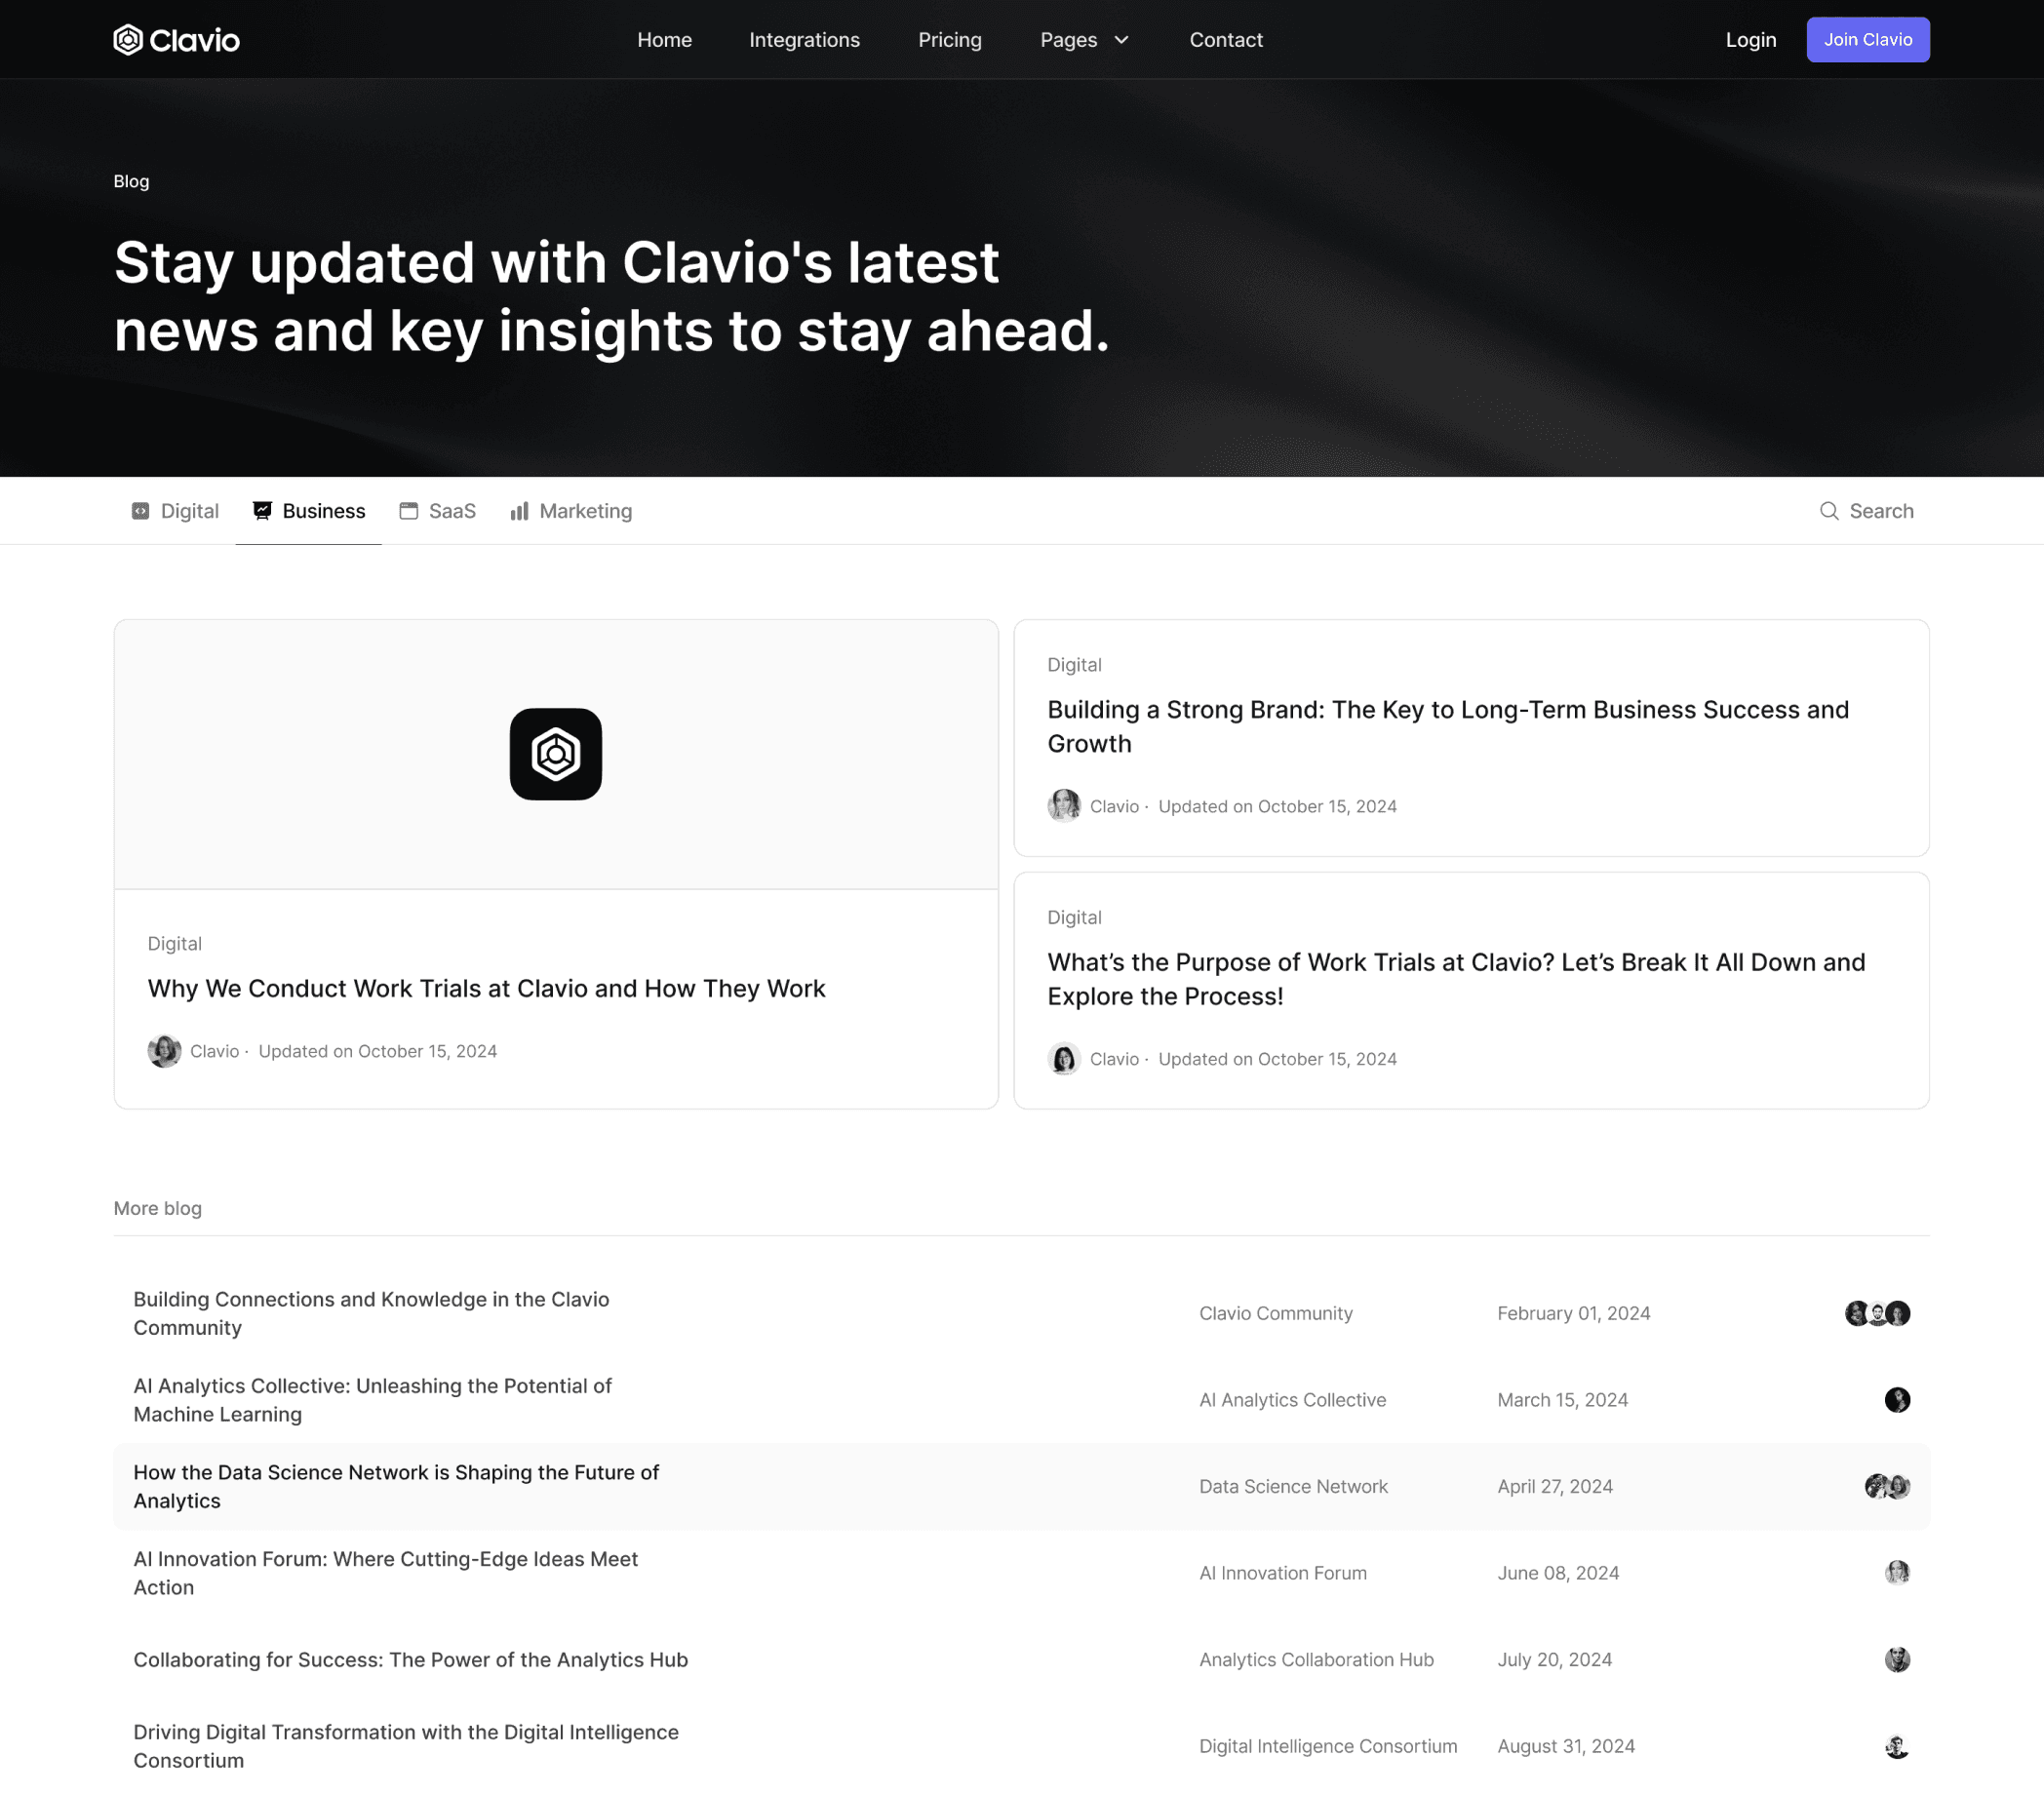2044x1794 pixels.
Task: Click the avatar pair in the Data Science Network row
Action: click(x=1887, y=1487)
